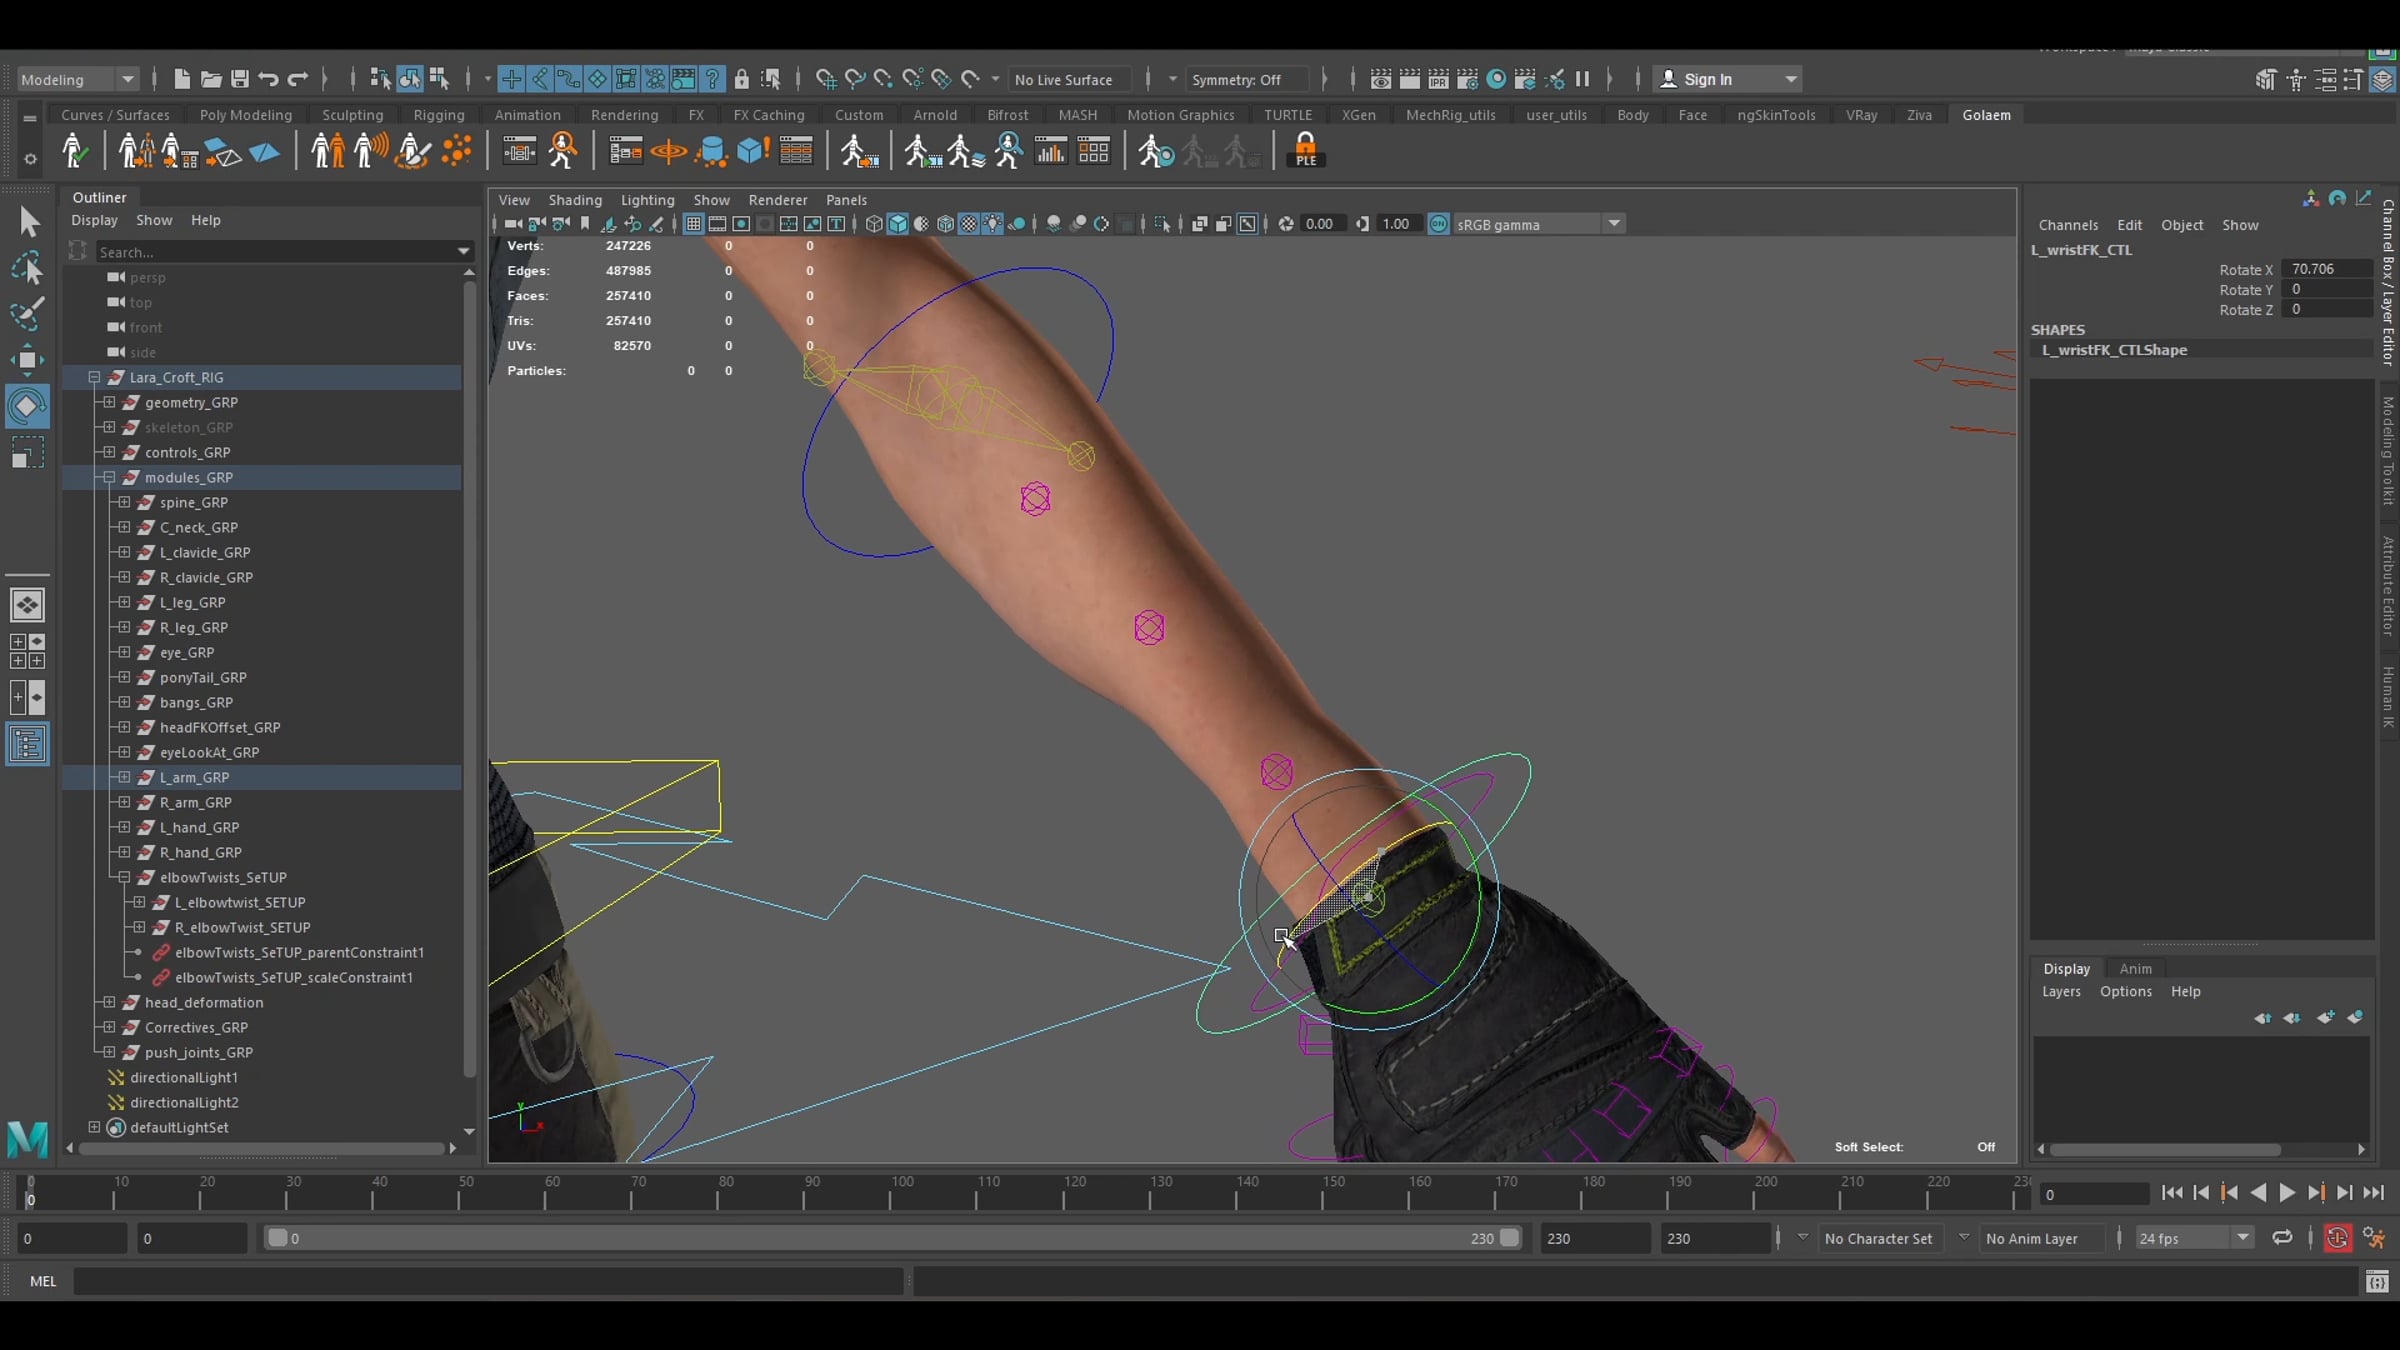2400x1350 pixels.
Task: Click the lock selection padlock icon
Action: 741,79
